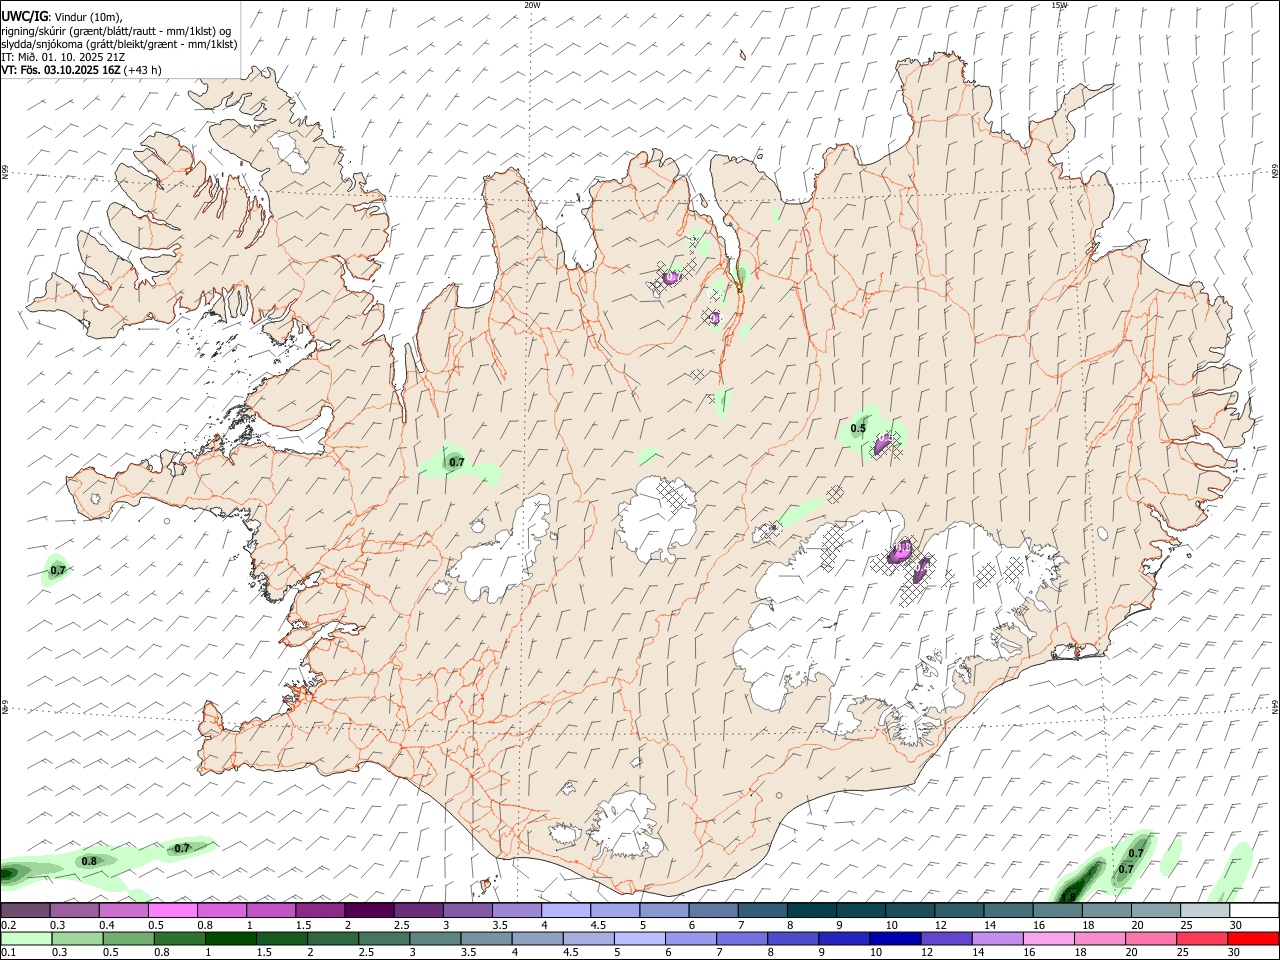Click the '0.8' precipitation value on the map
This screenshot has width=1280, height=960.
tap(89, 861)
